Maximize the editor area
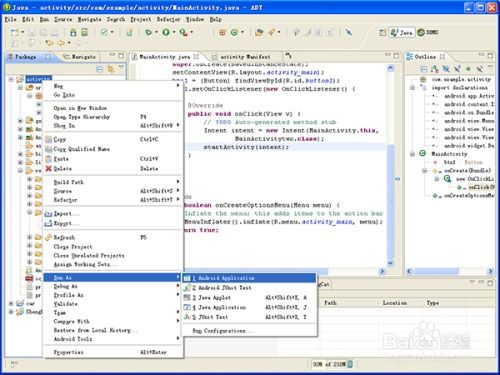Screen dimensions: 500x375 pyautogui.click(x=396, y=55)
